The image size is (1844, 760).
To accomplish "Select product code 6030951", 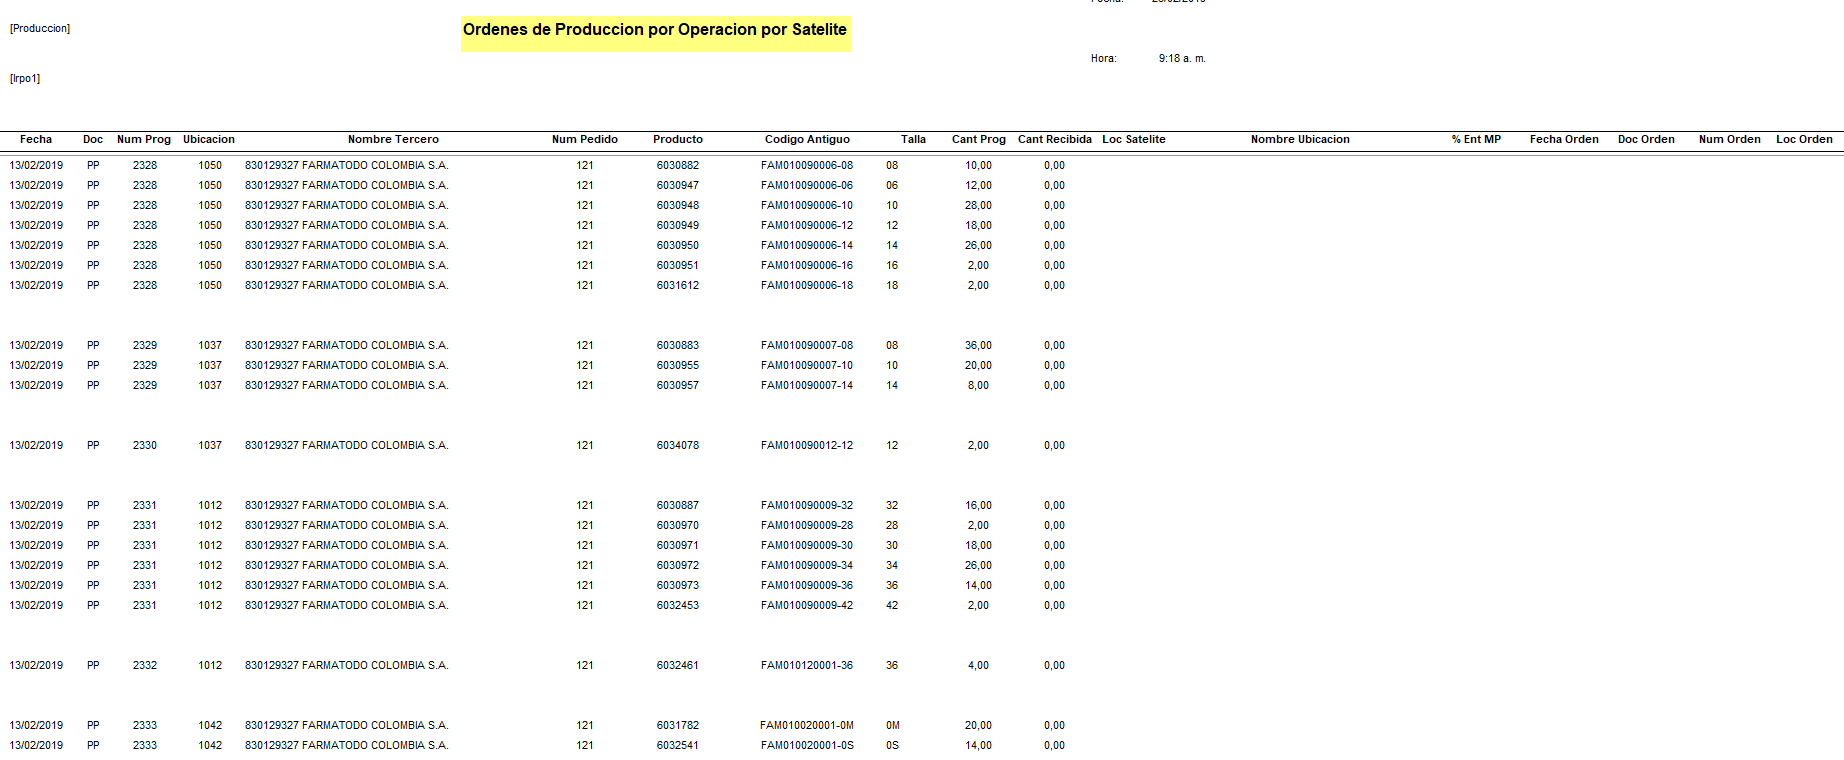I will (678, 265).
